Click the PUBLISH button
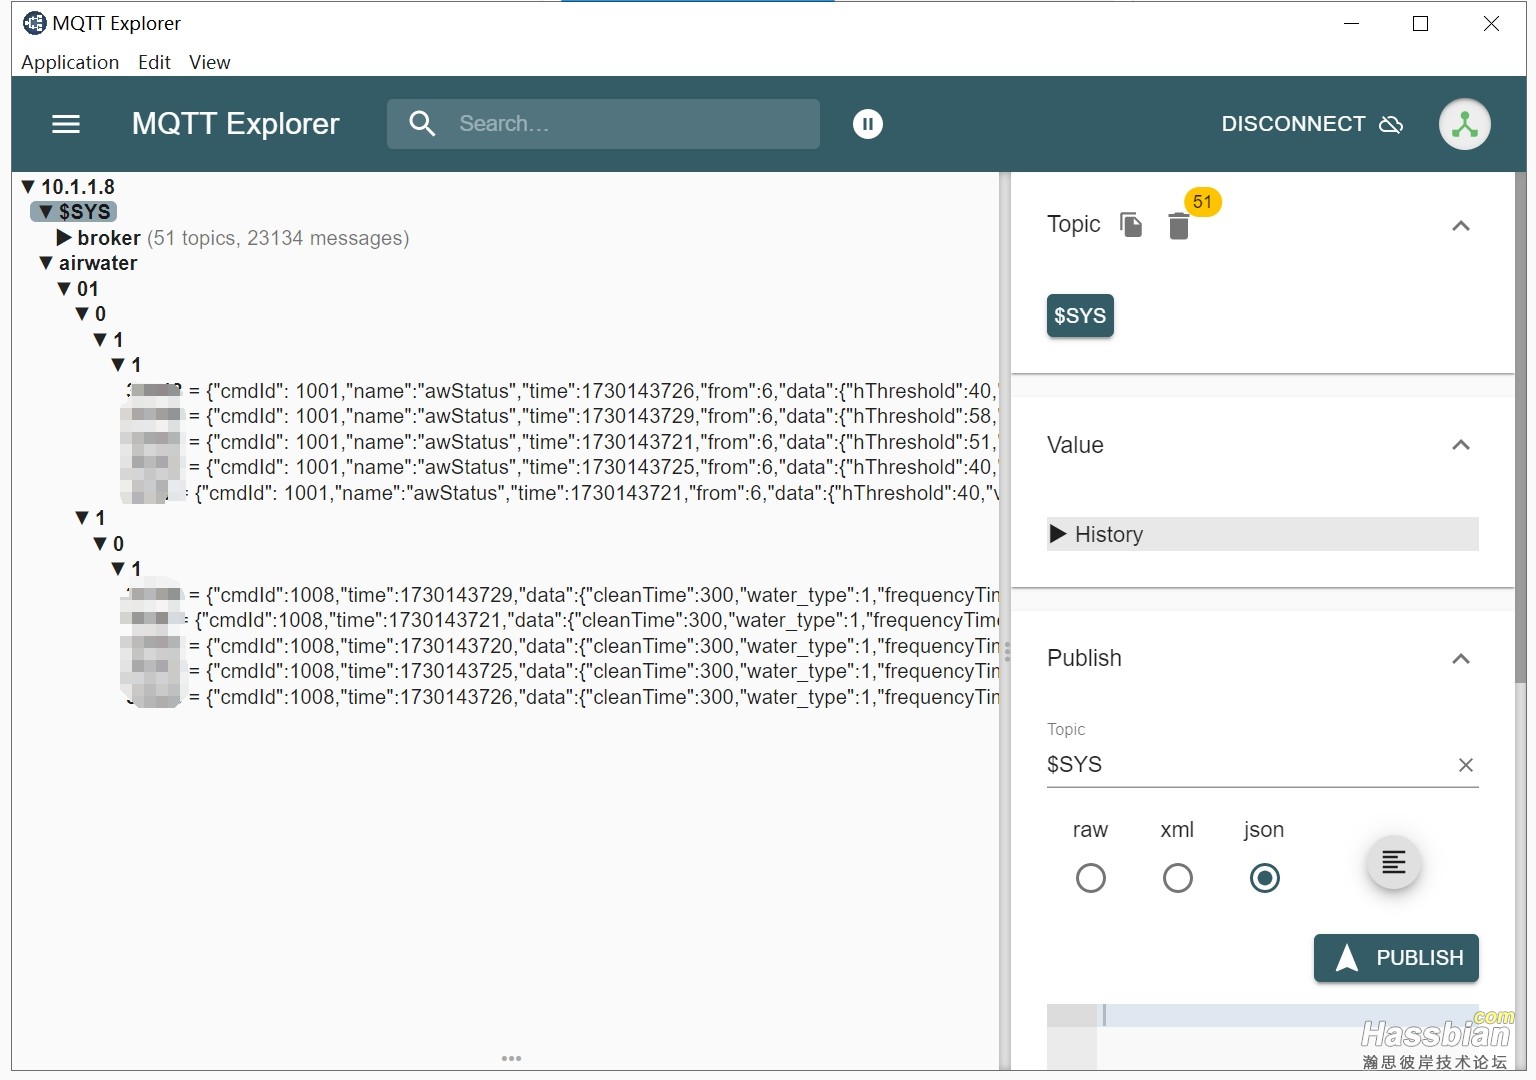 click(1396, 958)
